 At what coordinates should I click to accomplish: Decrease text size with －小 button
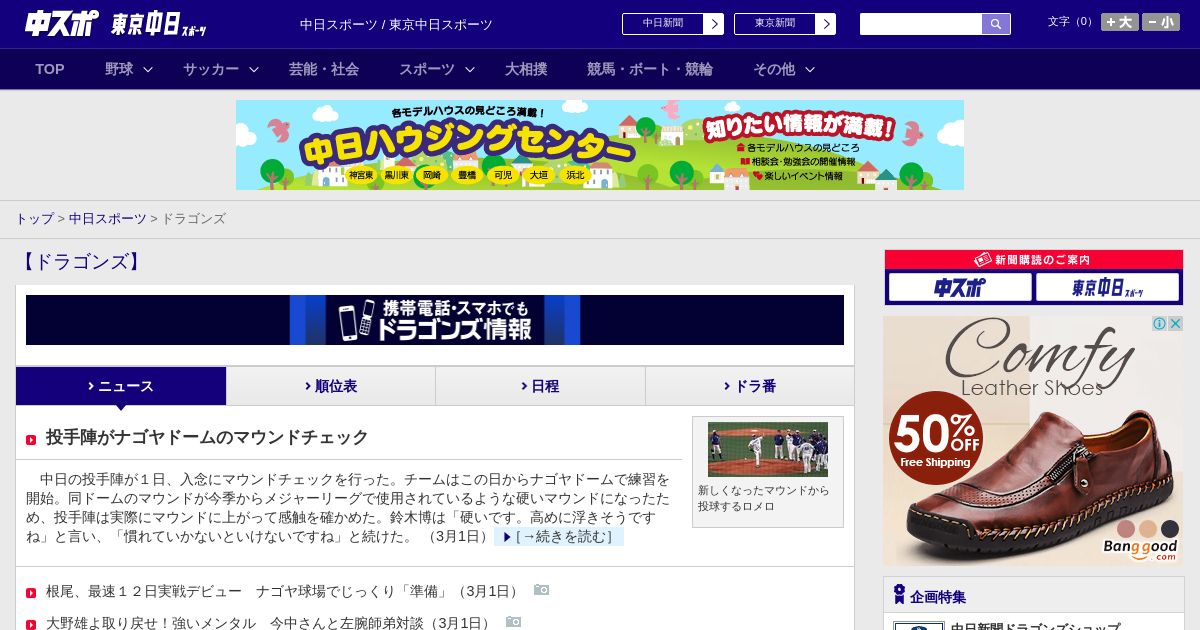[x=1161, y=22]
